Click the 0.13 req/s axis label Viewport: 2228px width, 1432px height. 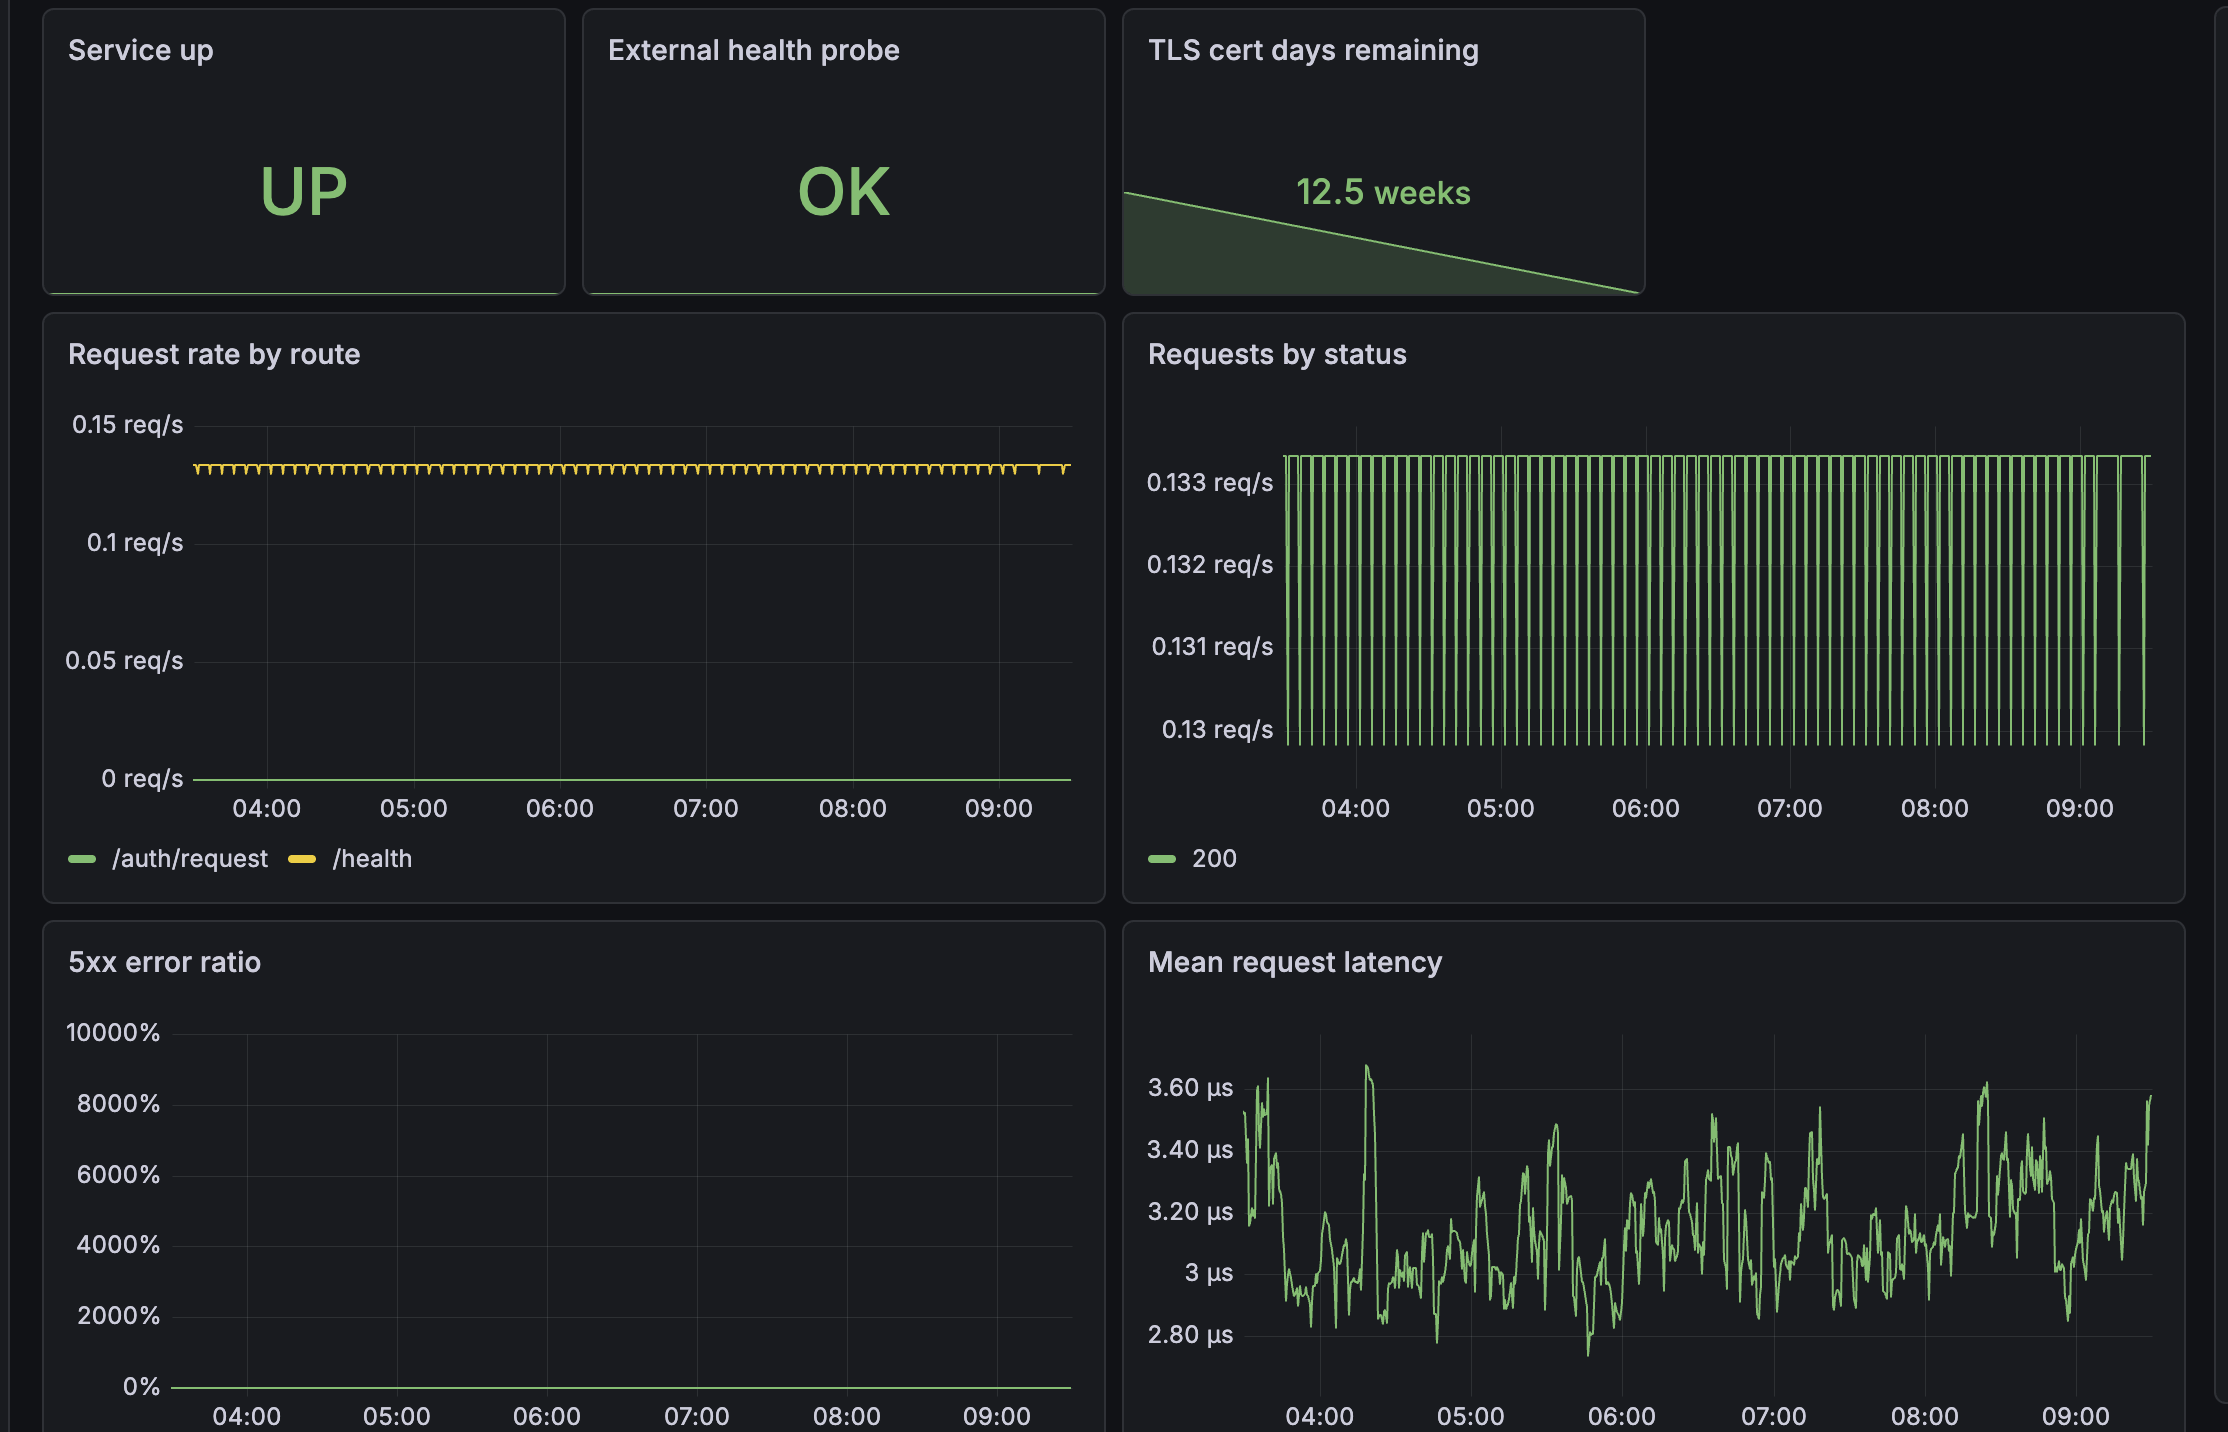coord(1217,729)
